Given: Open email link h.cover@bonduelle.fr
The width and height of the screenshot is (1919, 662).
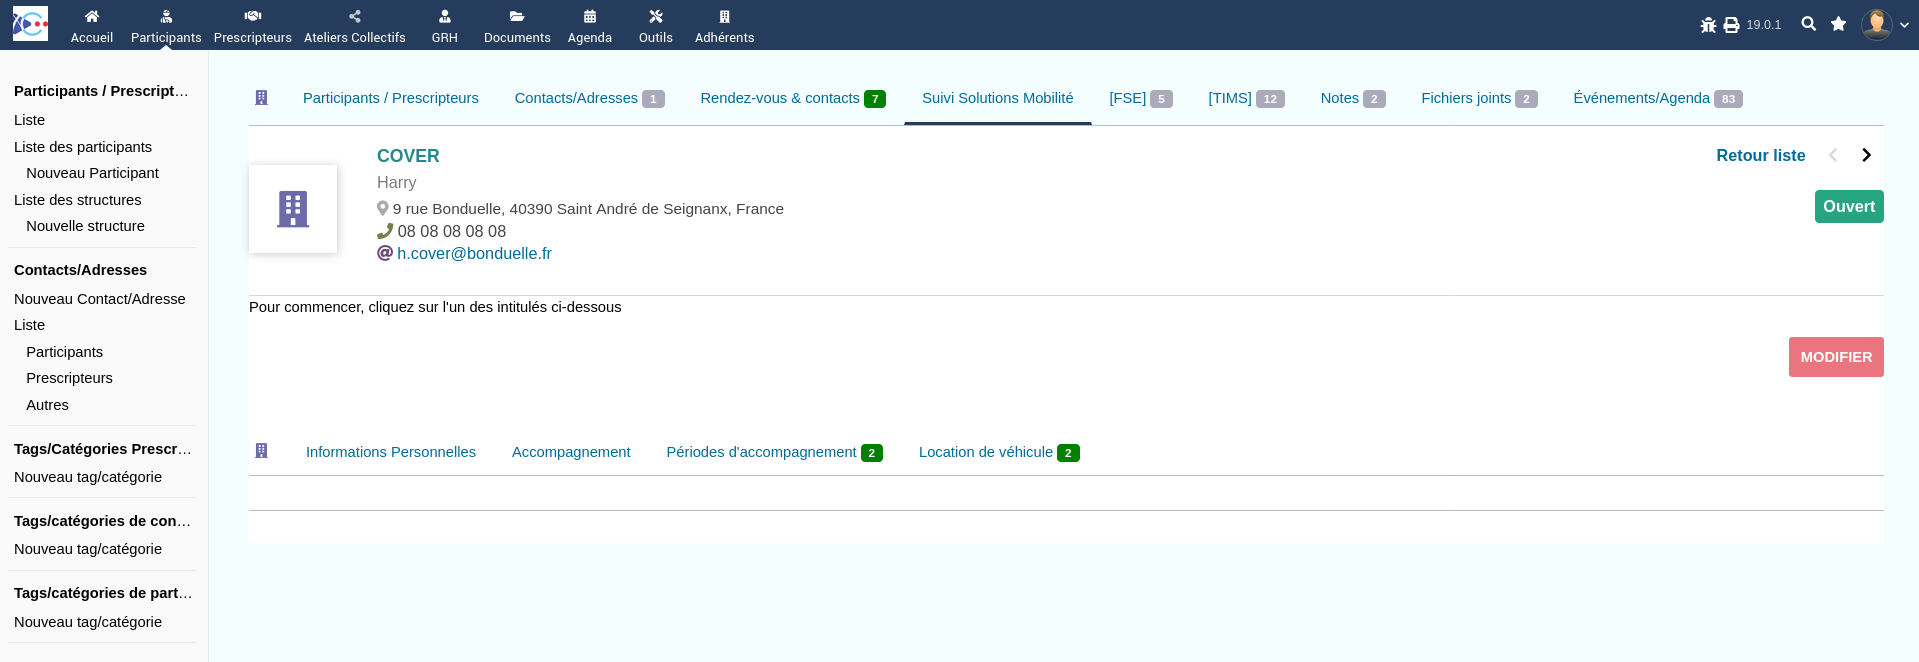Looking at the screenshot, I should [474, 254].
